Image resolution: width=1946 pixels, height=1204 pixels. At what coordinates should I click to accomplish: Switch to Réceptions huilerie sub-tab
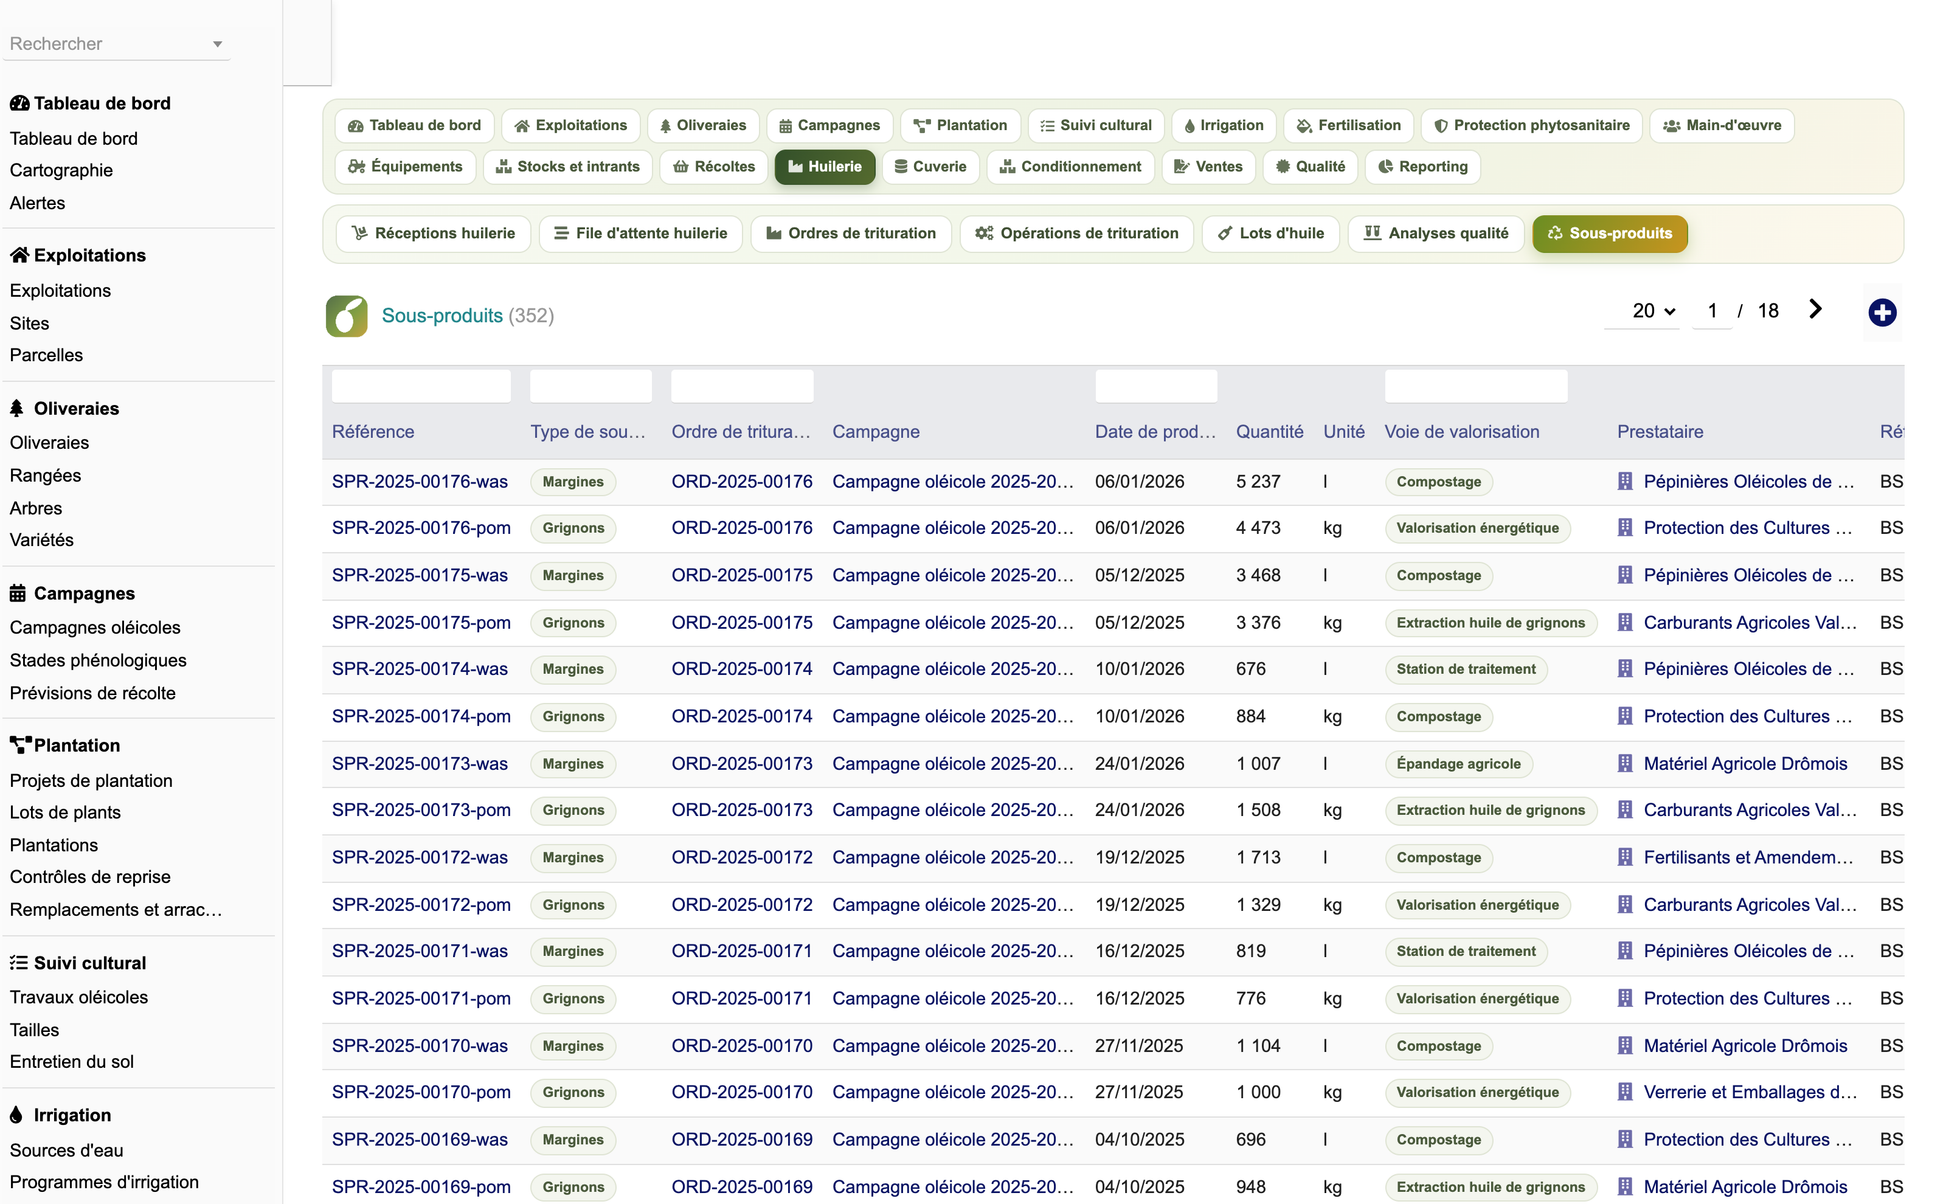pyautogui.click(x=433, y=233)
